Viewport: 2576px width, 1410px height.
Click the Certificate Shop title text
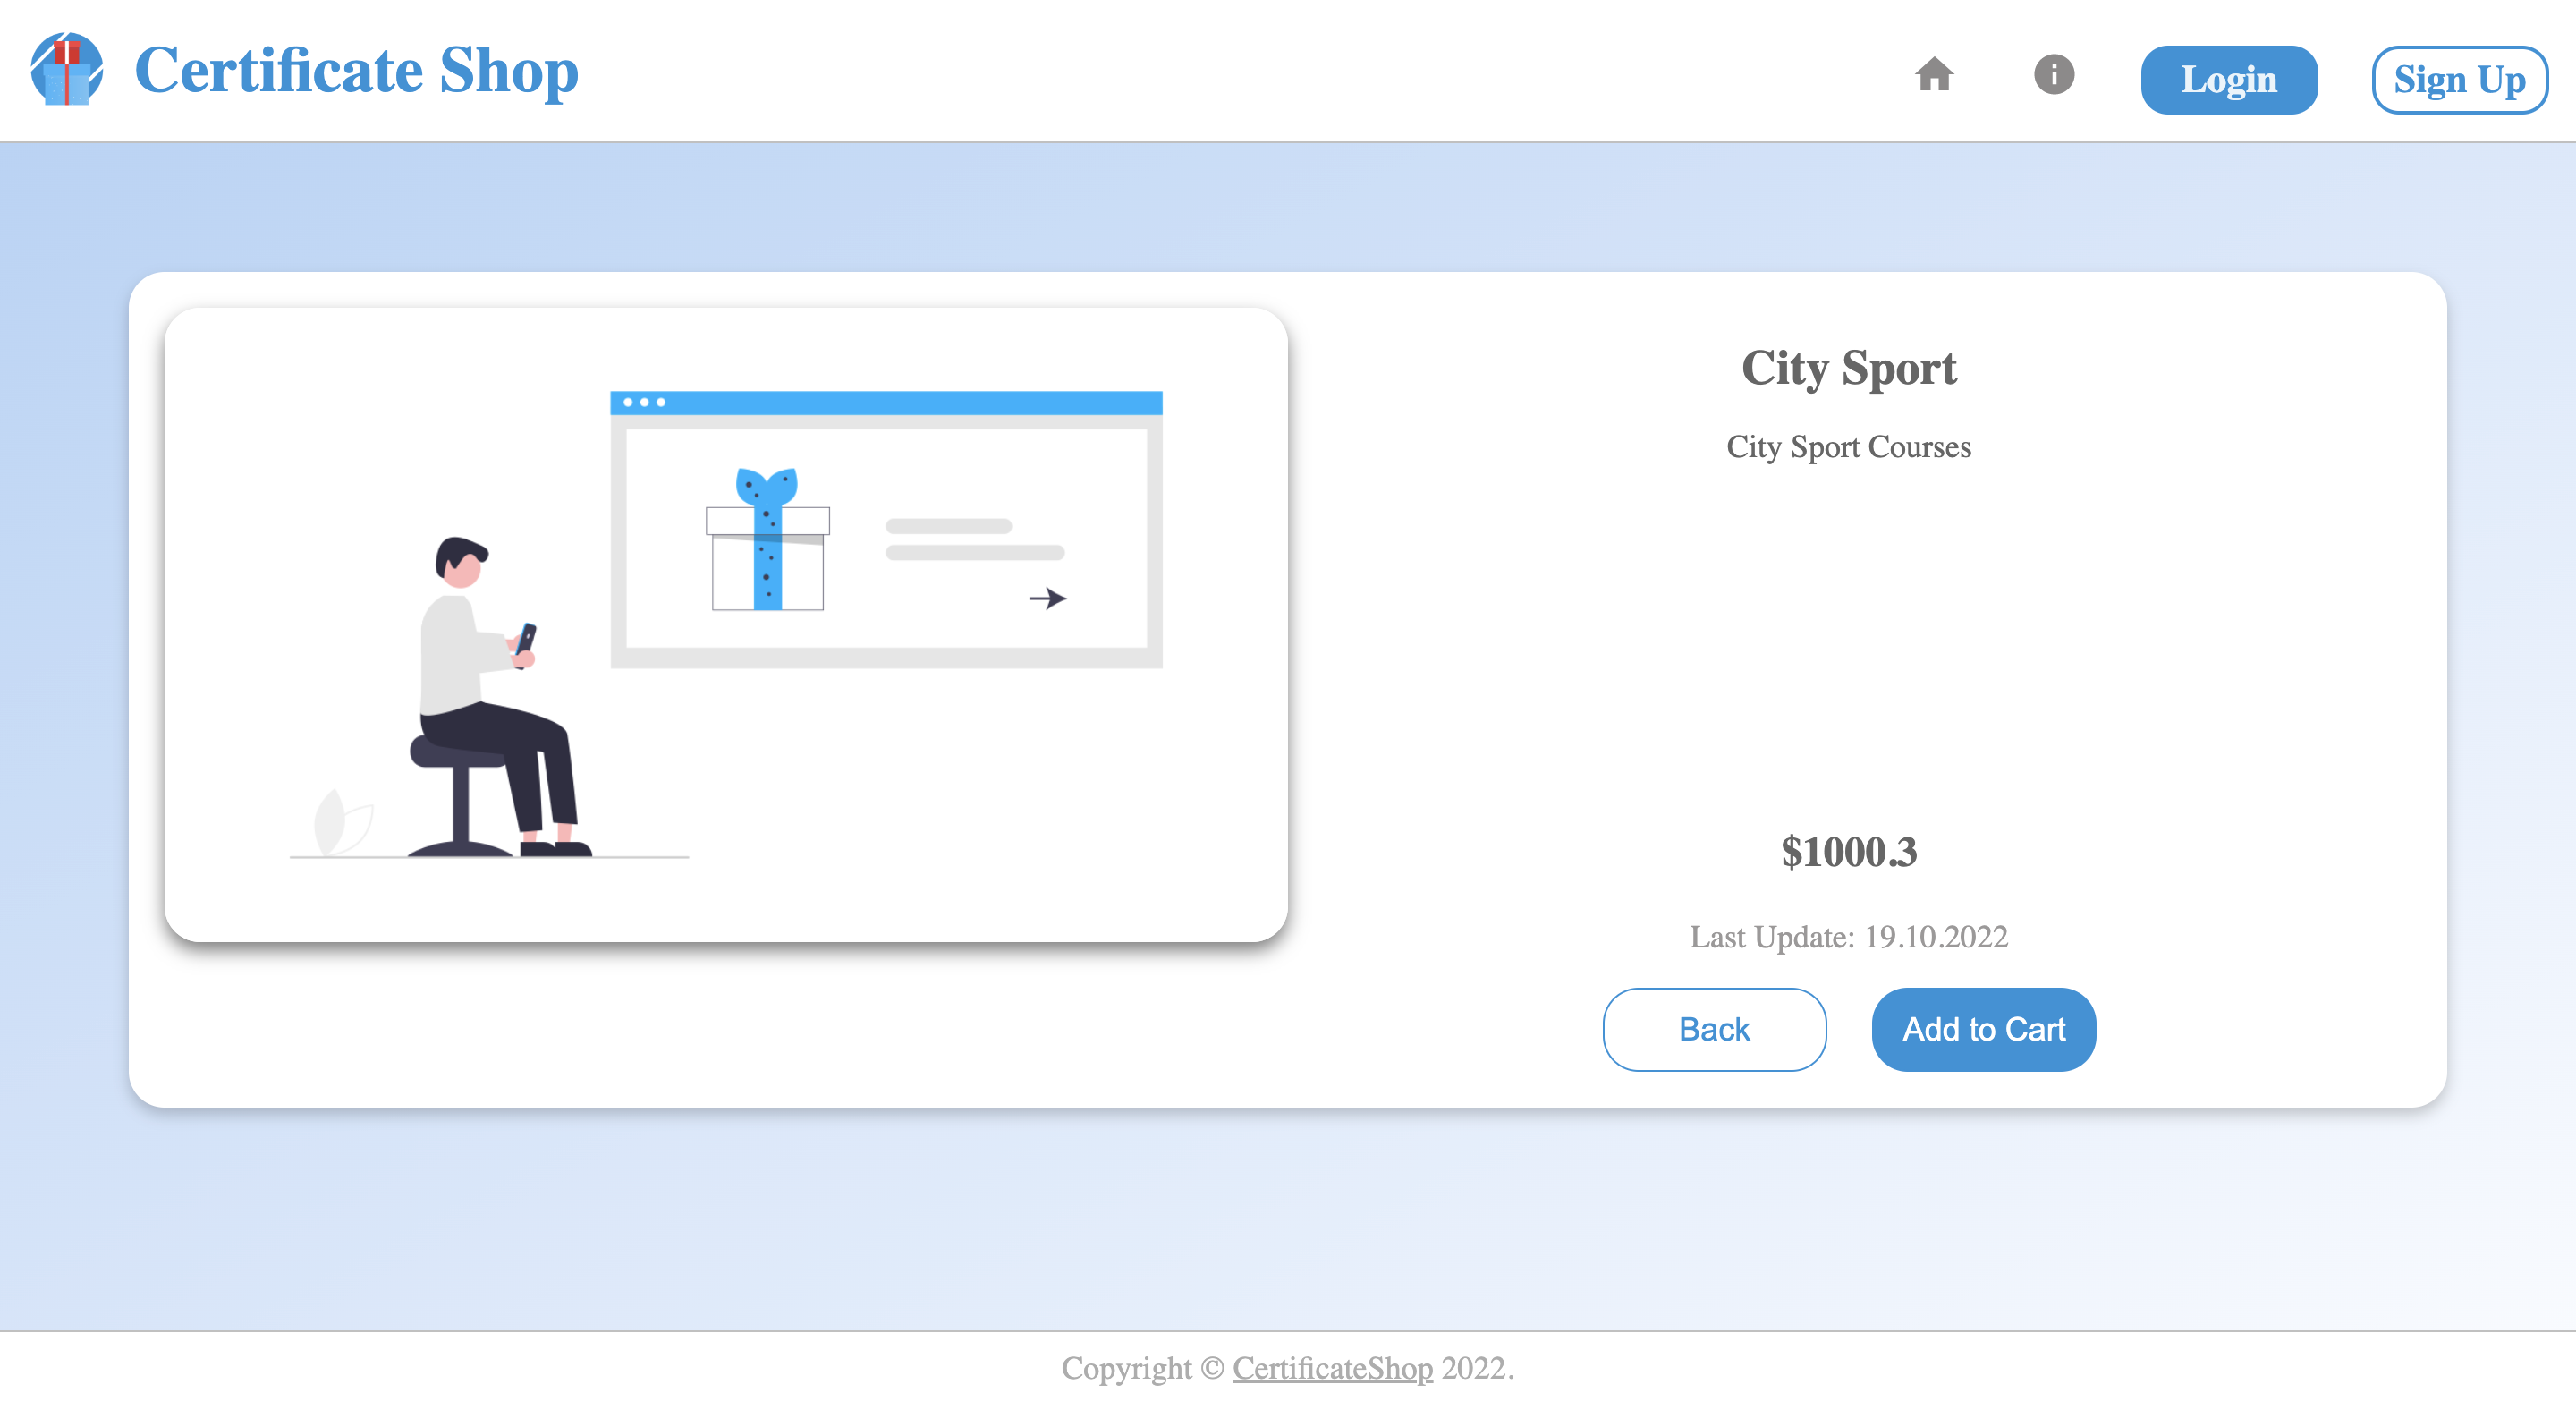(356, 70)
